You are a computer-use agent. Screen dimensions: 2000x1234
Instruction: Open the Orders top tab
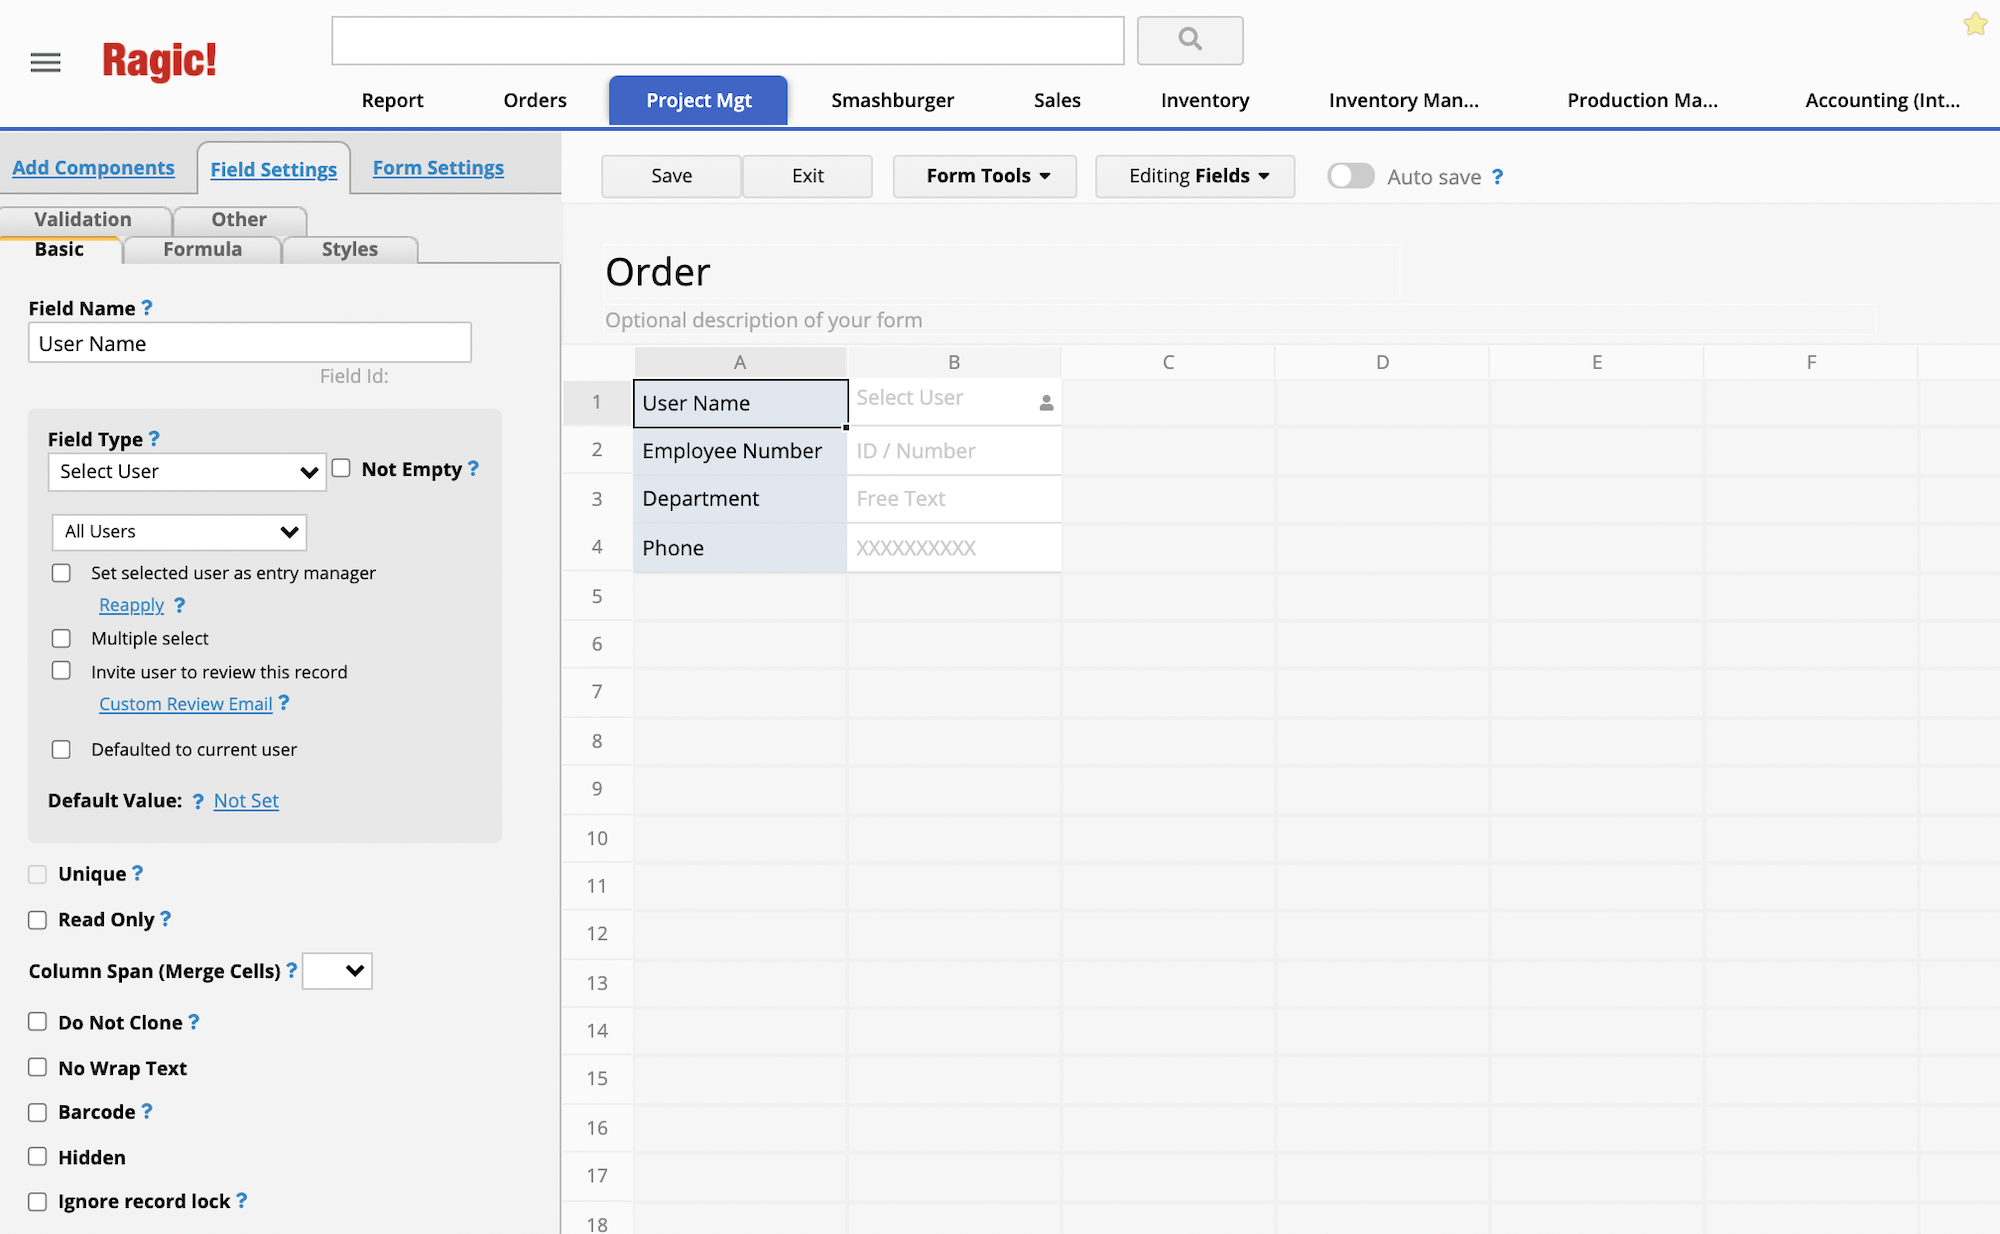coord(535,100)
